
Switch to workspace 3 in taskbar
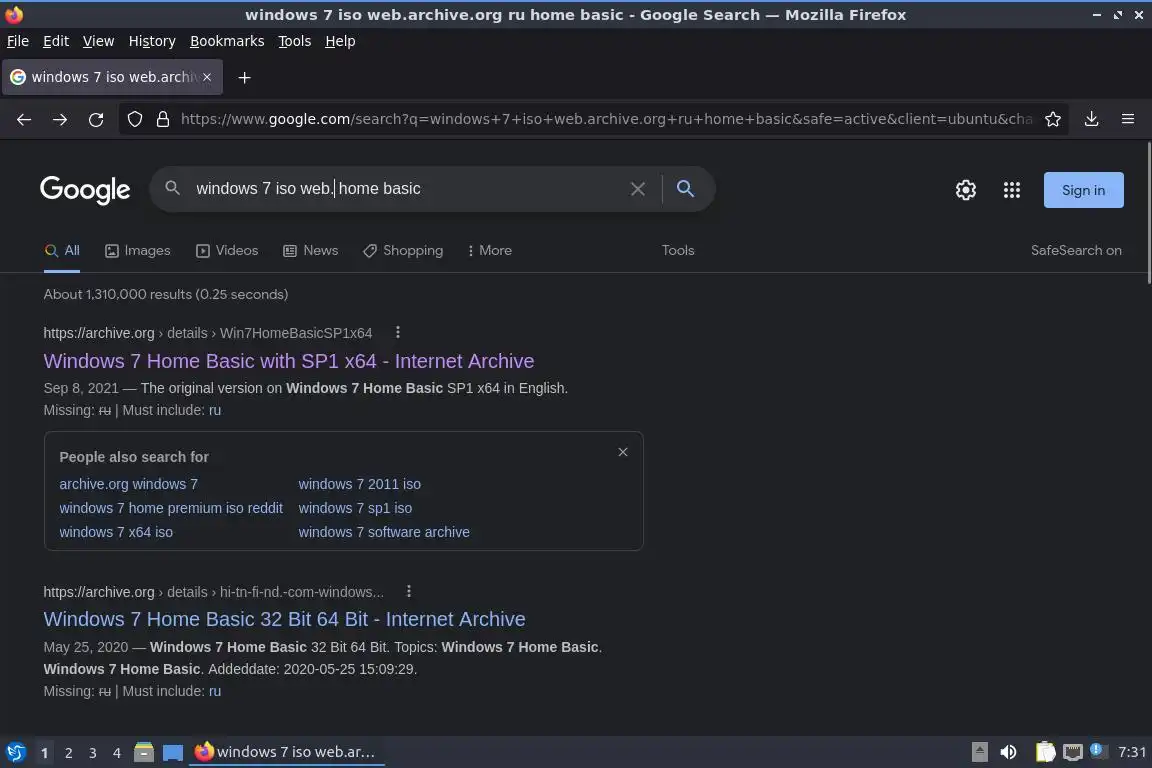tap(93, 753)
